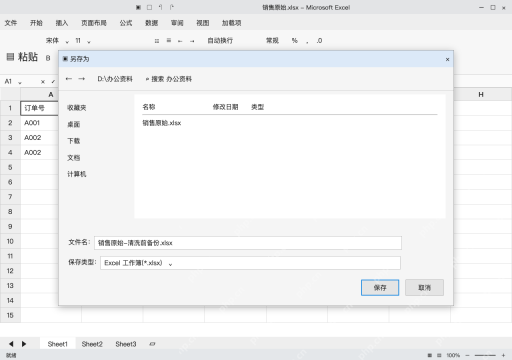Switch to page layout view icon in status bar

(x=439, y=355)
